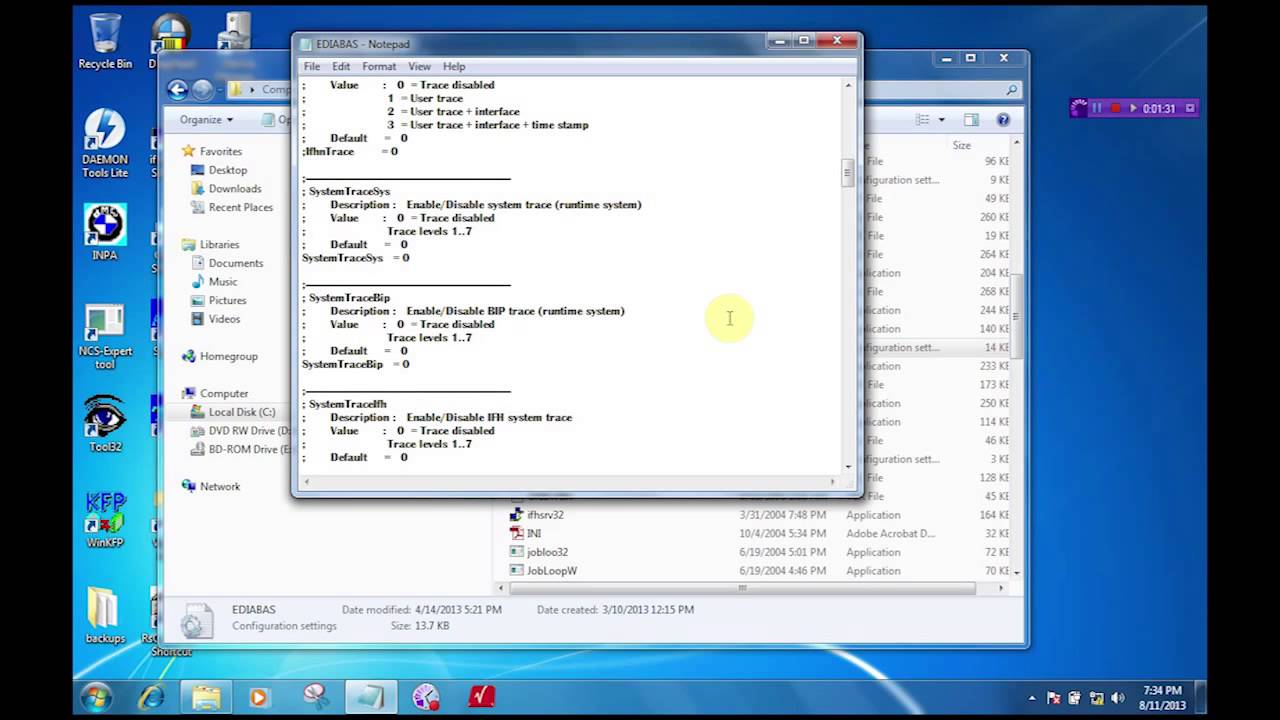Screen dimensions: 1280x720
Task: Open Internet Explorer from the taskbar
Action: coord(153,697)
